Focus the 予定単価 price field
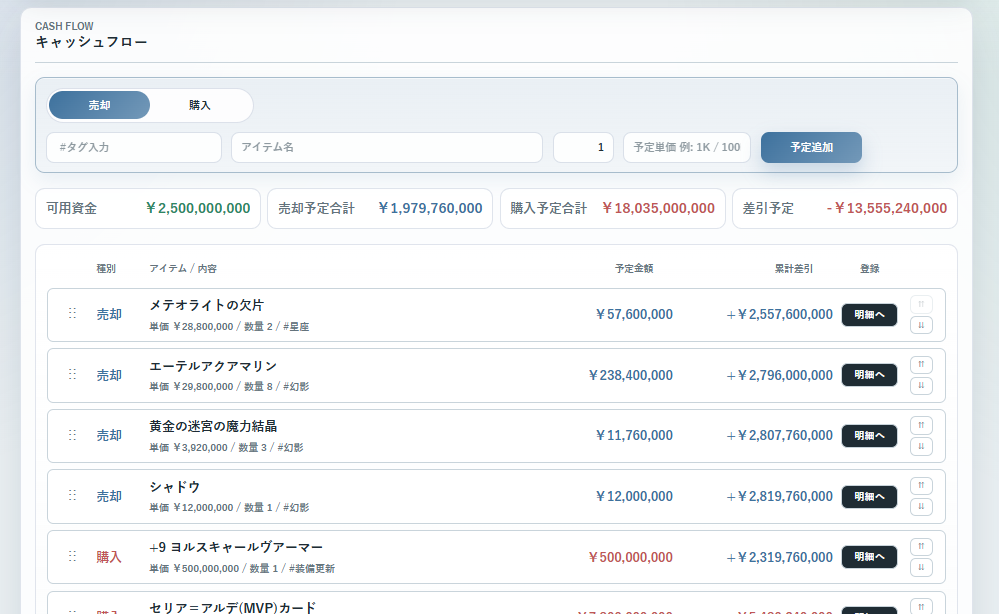999x614 pixels. point(687,147)
